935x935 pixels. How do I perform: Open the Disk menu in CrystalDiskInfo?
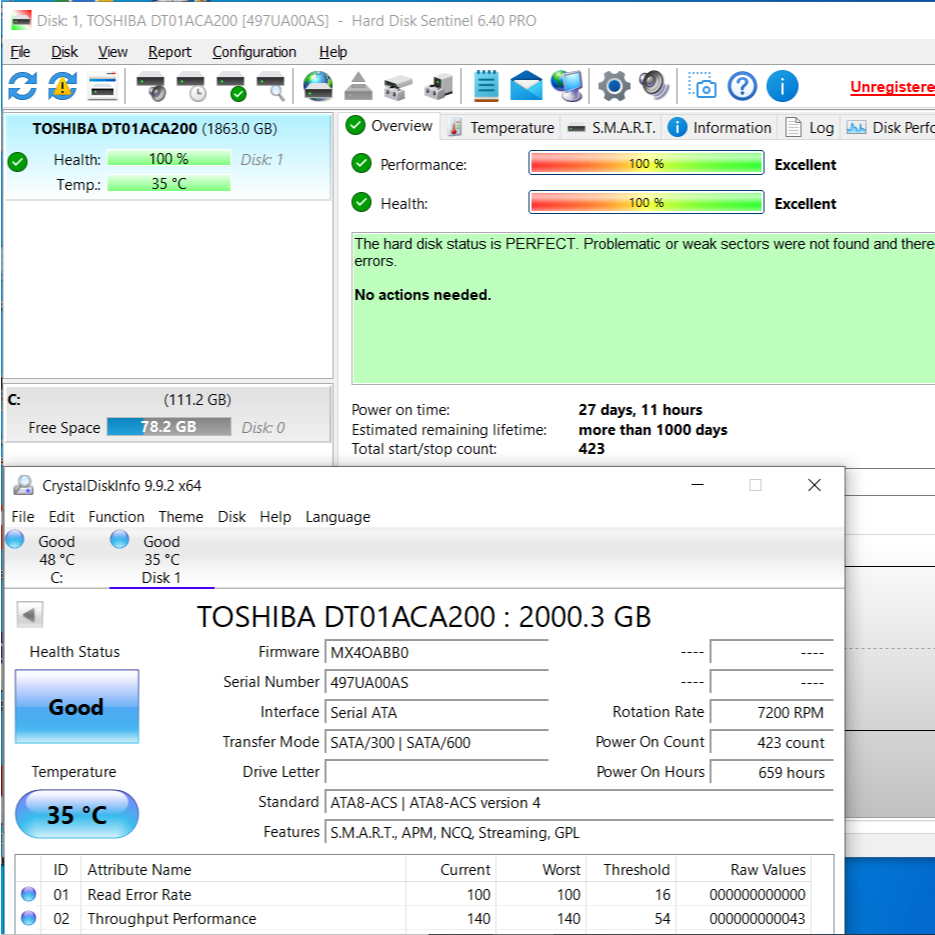(231, 516)
